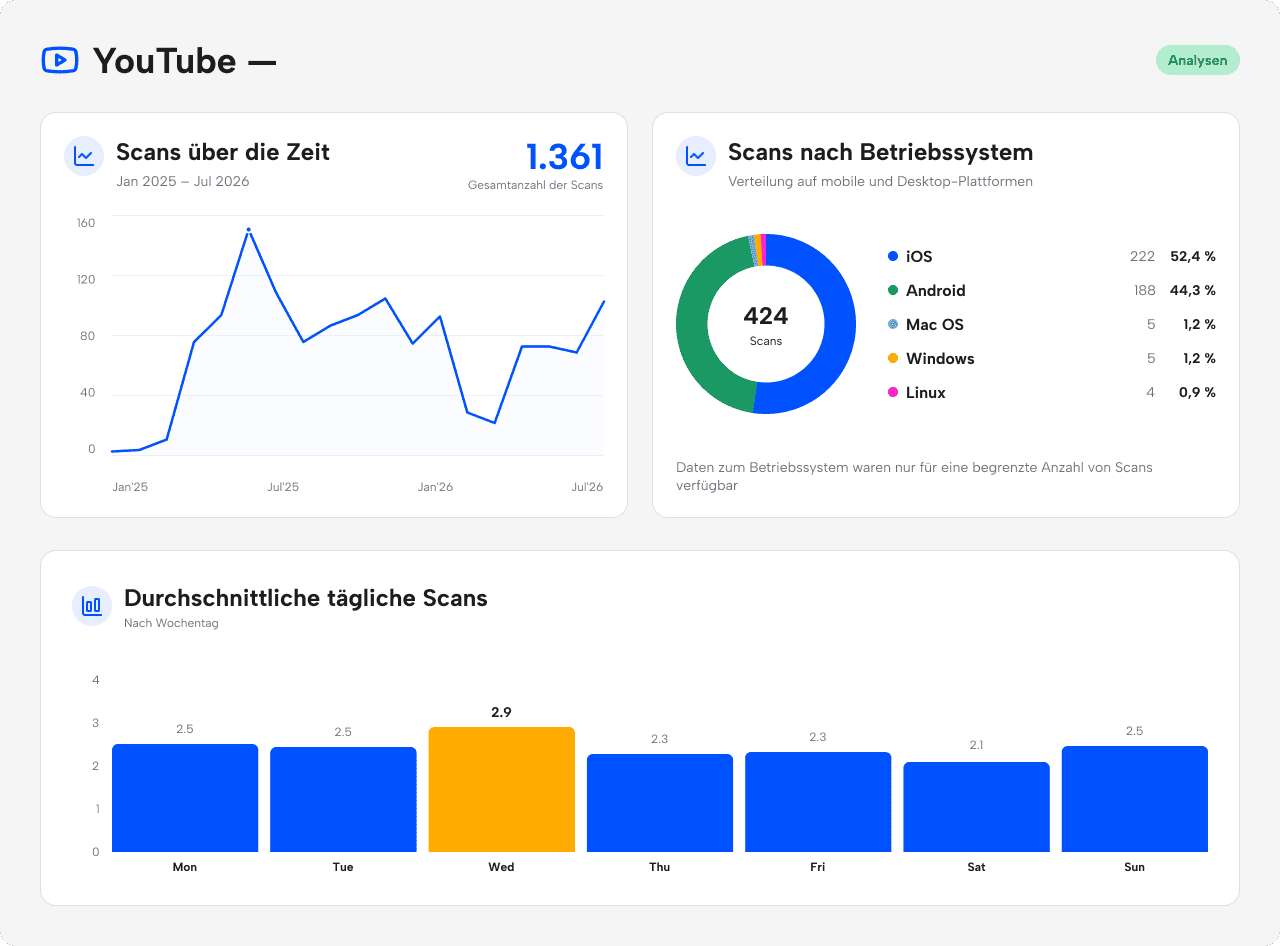Click the Mon bar in the weekday chart
The height and width of the screenshot is (946, 1280).
tap(185, 798)
